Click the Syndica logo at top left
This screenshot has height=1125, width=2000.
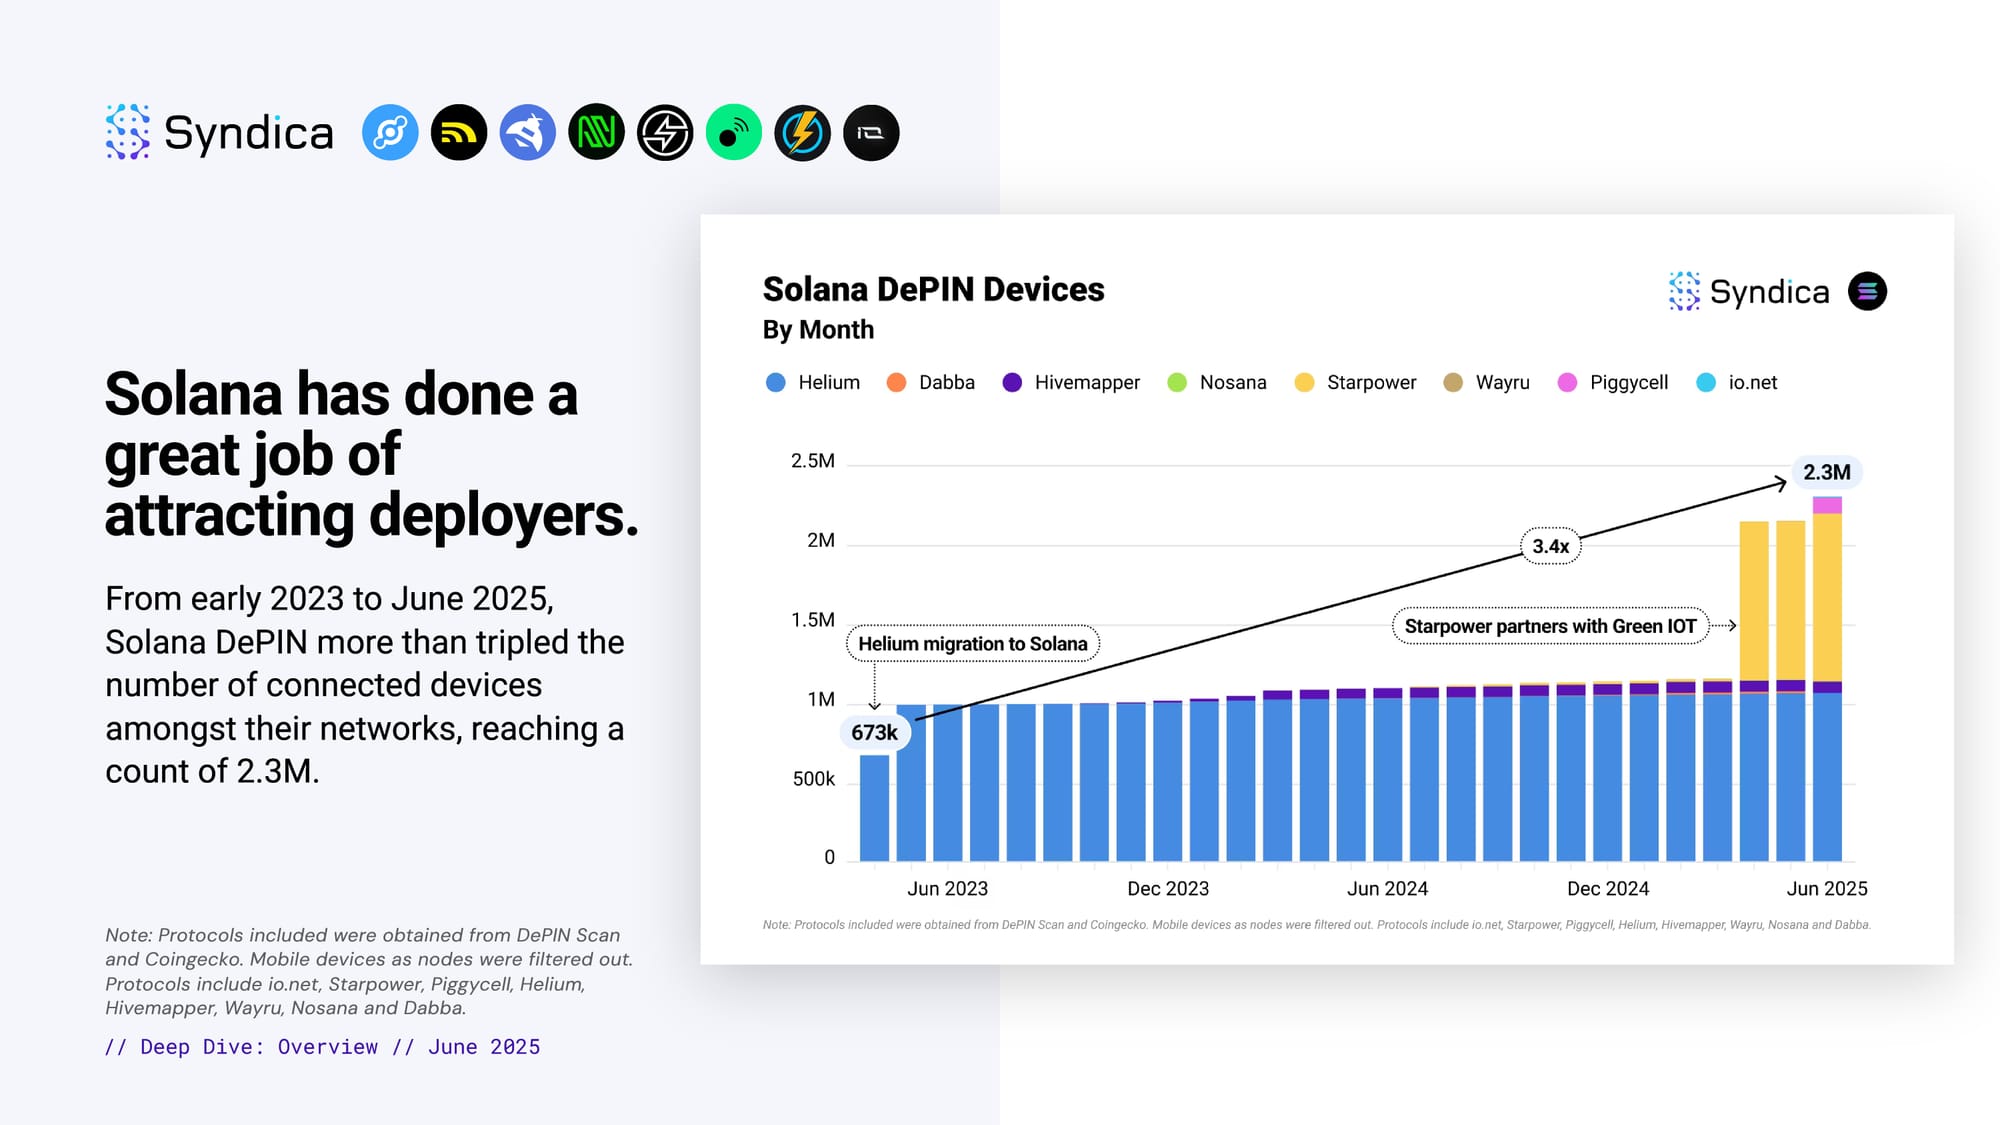pyautogui.click(x=220, y=132)
